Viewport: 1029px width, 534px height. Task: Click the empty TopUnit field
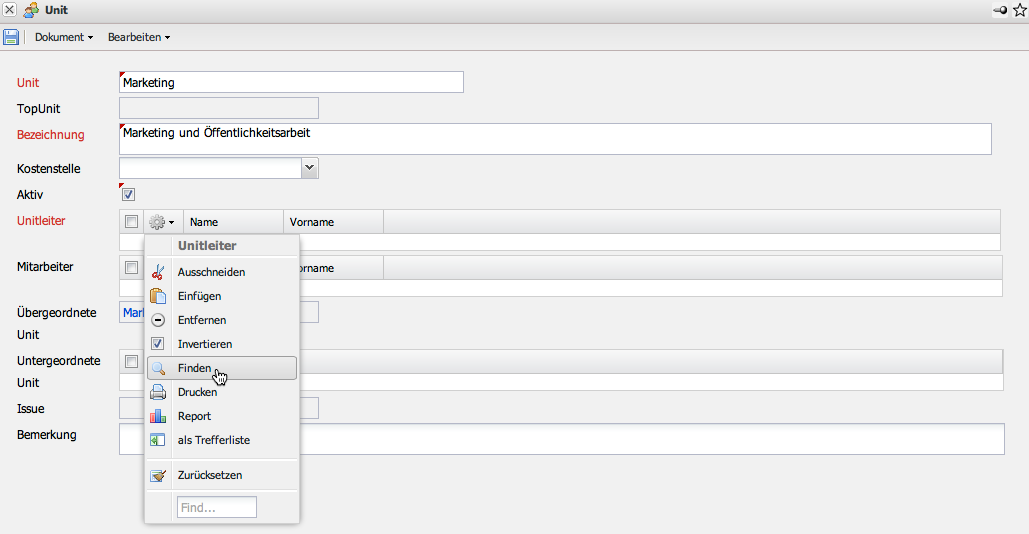tap(219, 108)
